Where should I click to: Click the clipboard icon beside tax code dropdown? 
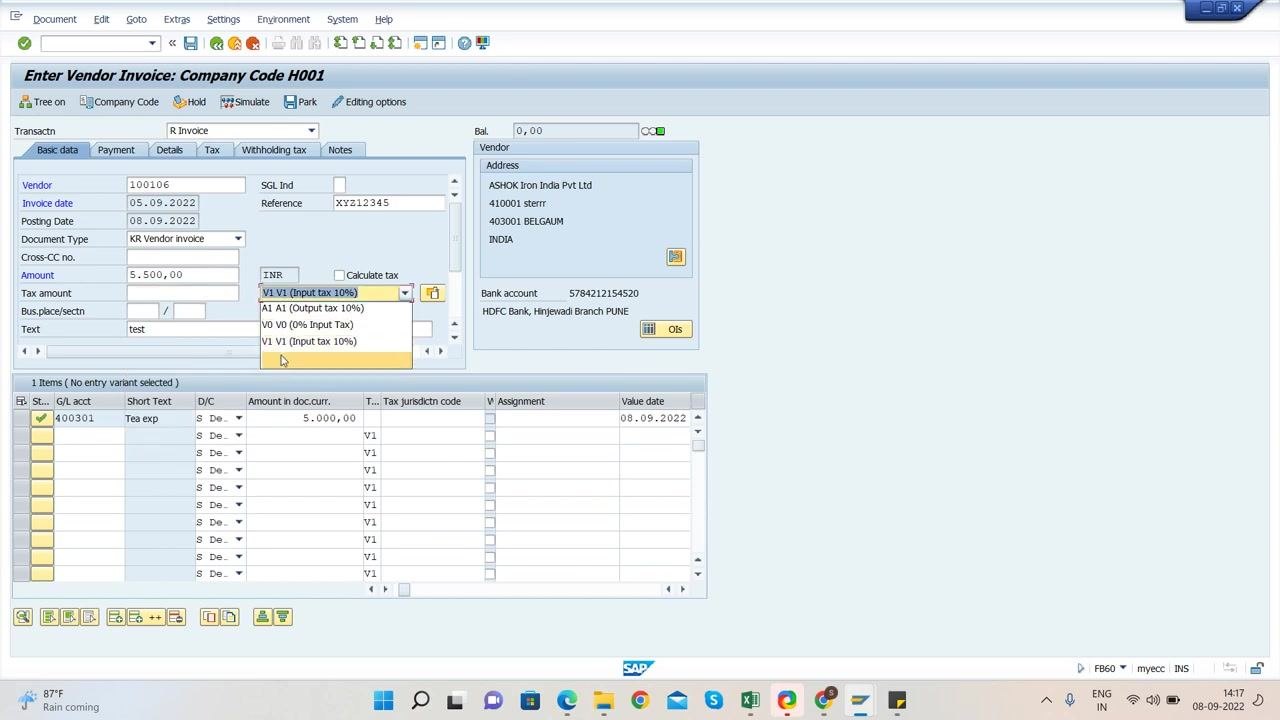[432, 293]
